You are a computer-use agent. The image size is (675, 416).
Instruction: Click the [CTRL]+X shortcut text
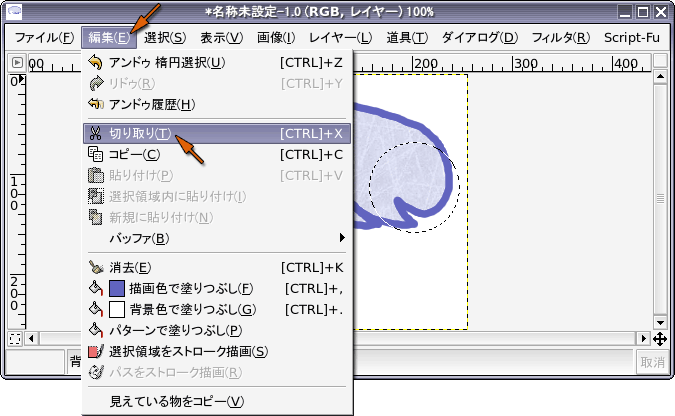[311, 133]
